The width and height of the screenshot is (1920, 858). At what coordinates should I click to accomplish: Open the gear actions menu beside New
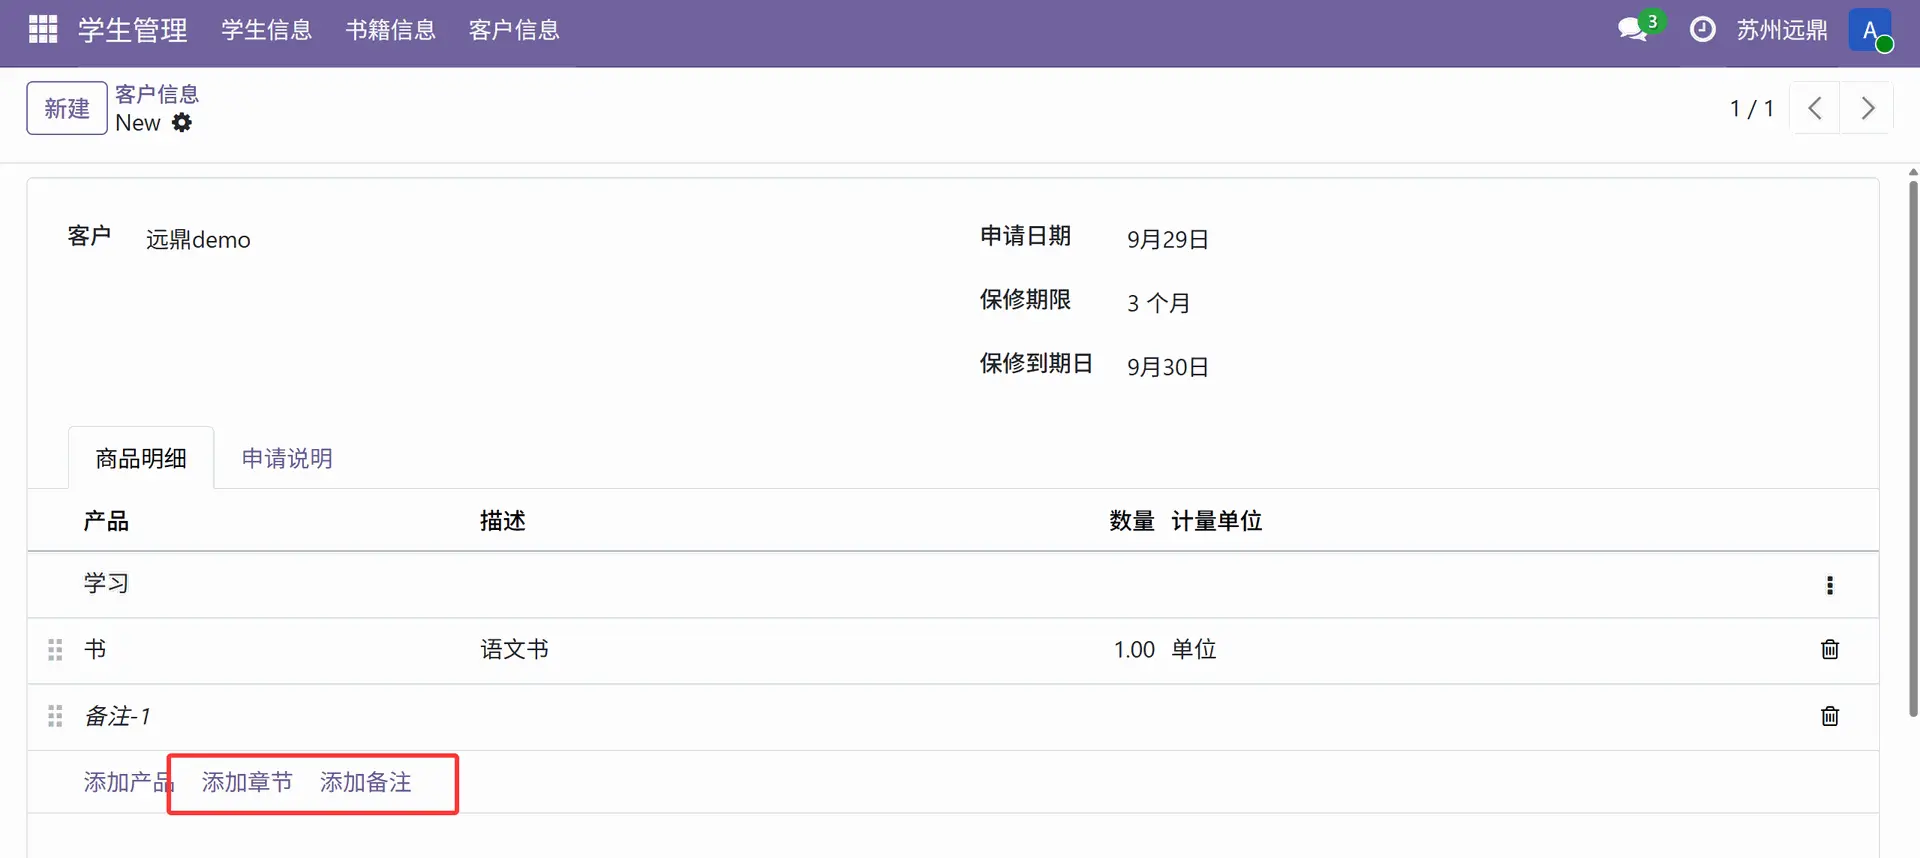(x=182, y=123)
